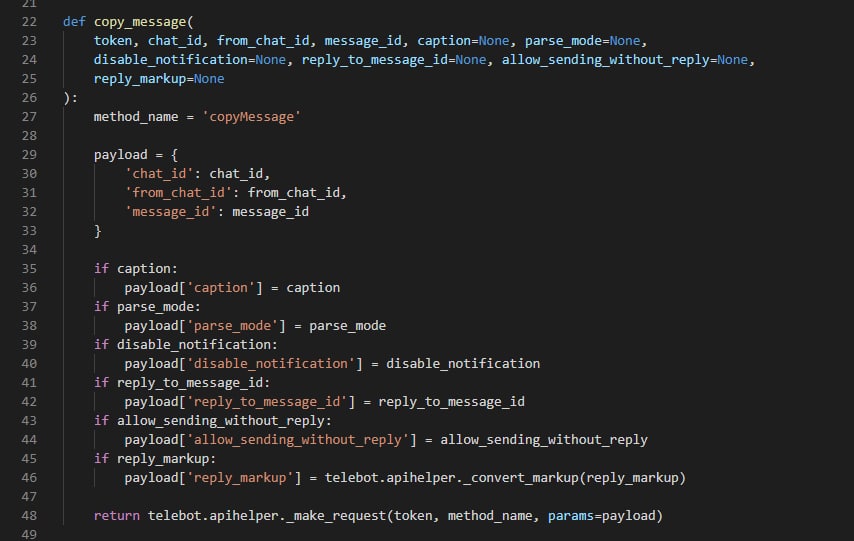This screenshot has height=541, width=854.
Task: Click the closing brace on line 33
Action: pos(97,231)
